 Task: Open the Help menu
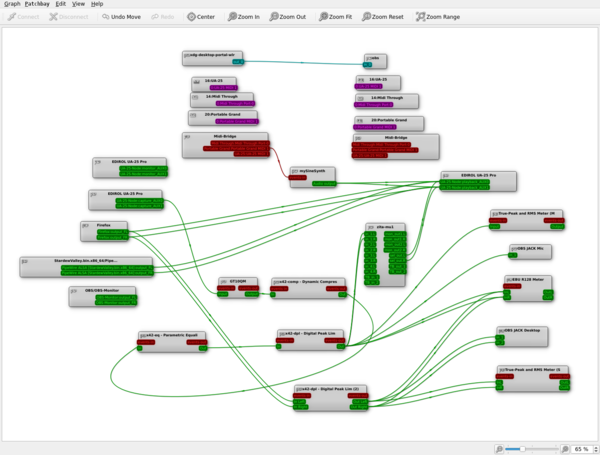click(97, 4)
